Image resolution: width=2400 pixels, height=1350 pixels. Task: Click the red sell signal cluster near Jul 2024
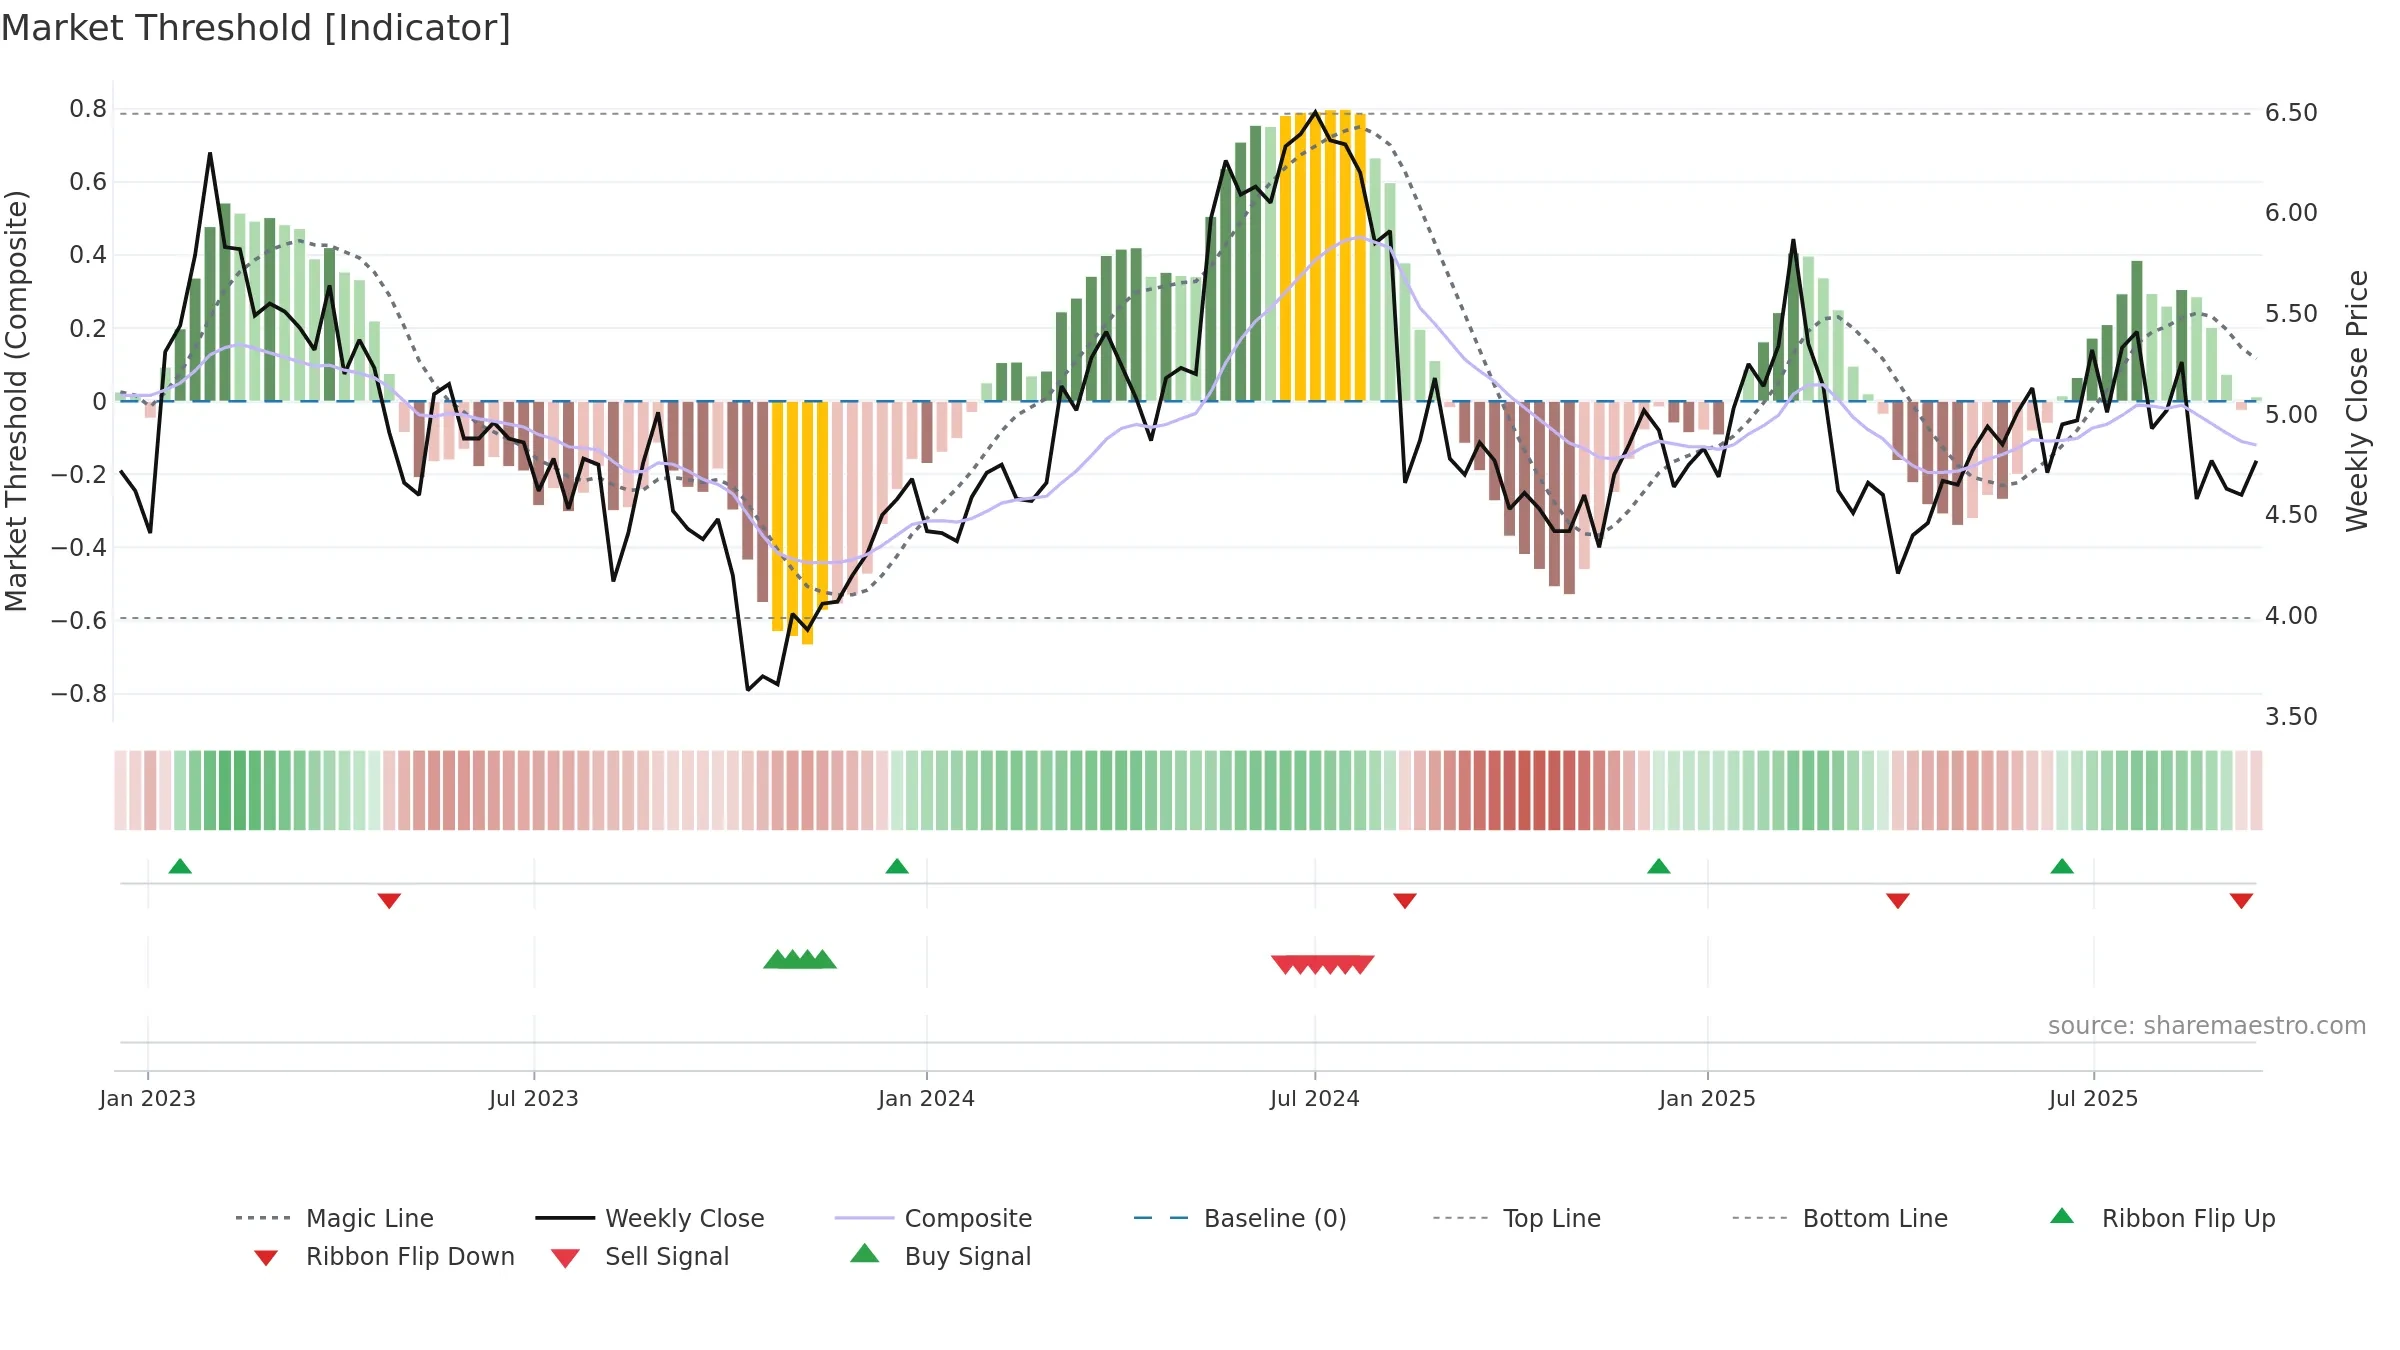(x=1322, y=964)
